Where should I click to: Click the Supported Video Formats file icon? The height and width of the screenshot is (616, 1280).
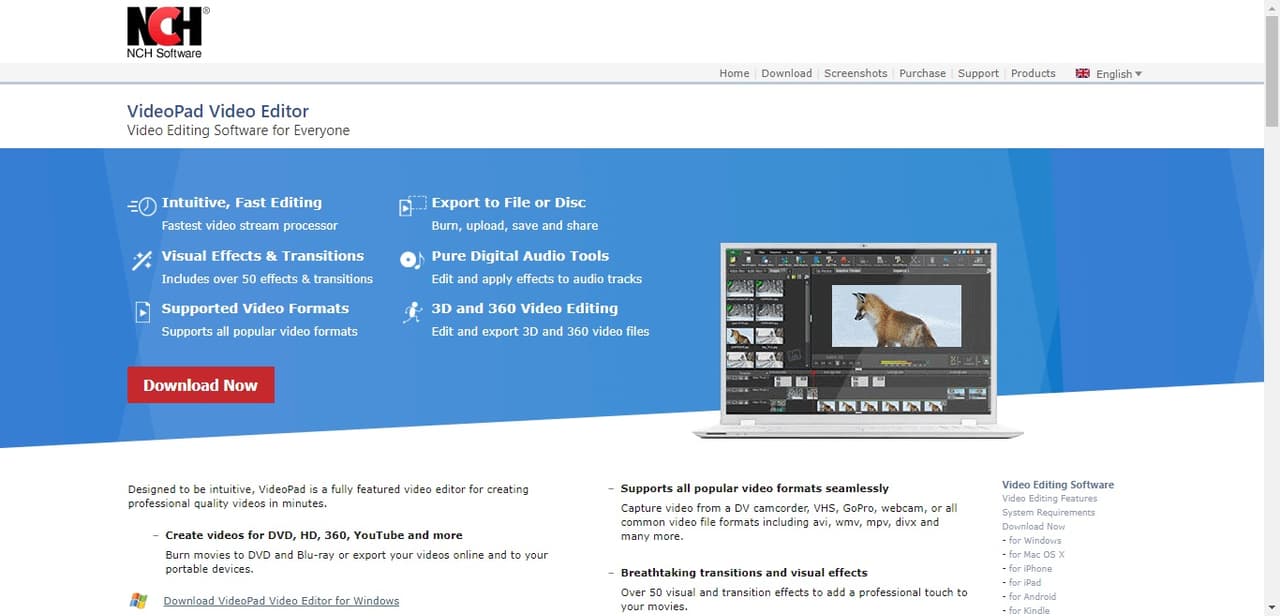[142, 313]
